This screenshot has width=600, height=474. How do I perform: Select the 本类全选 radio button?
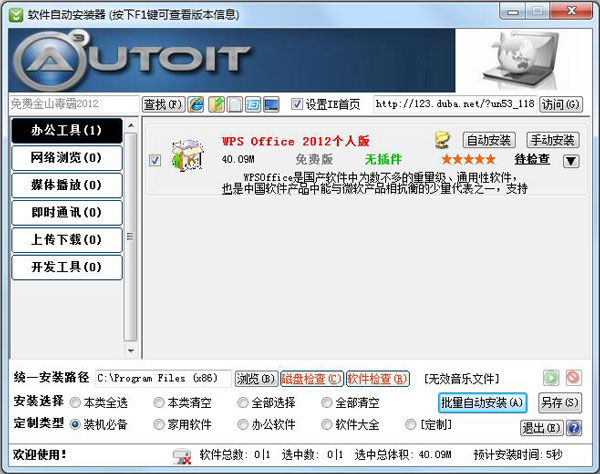(75, 403)
